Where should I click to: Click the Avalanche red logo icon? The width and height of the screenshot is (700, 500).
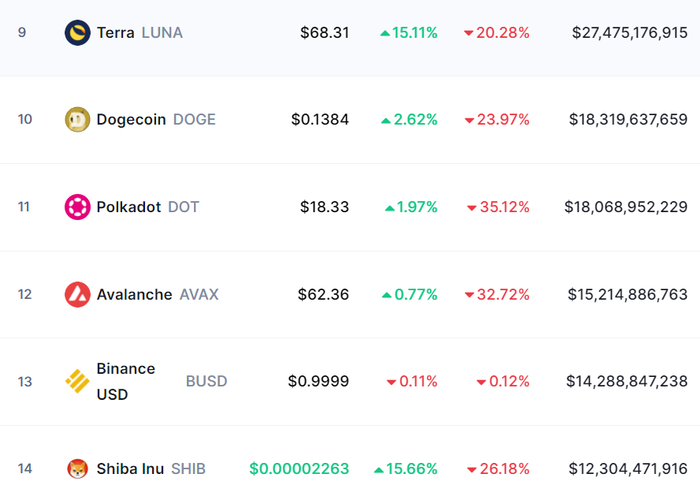[x=77, y=295]
